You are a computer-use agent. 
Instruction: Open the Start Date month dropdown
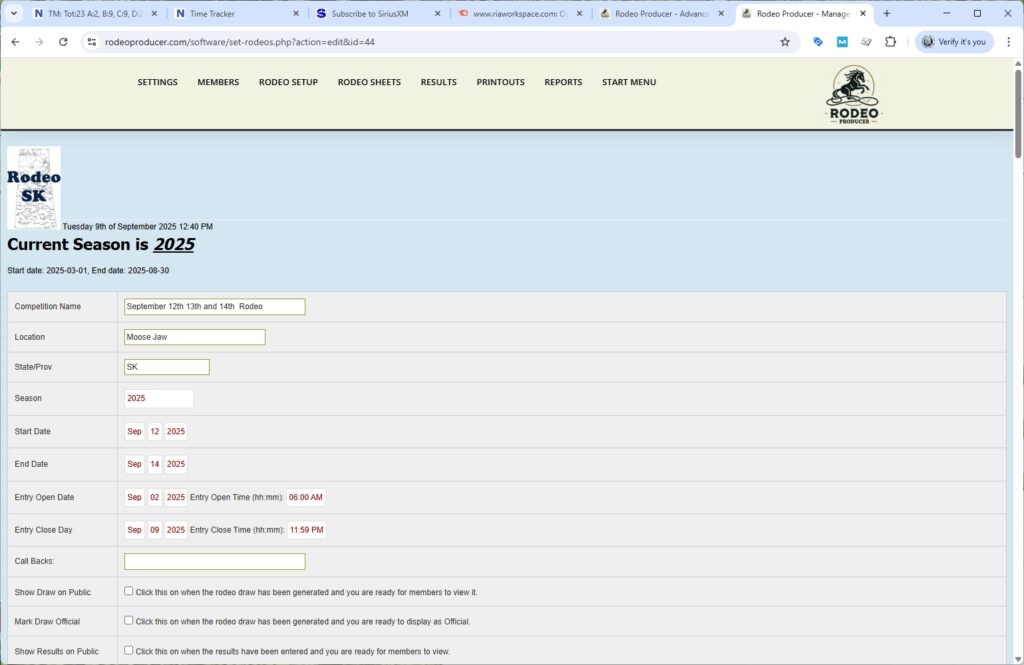134,431
